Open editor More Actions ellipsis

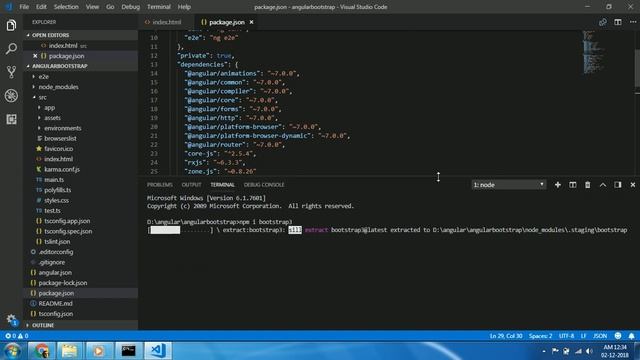pyautogui.click(x=633, y=22)
